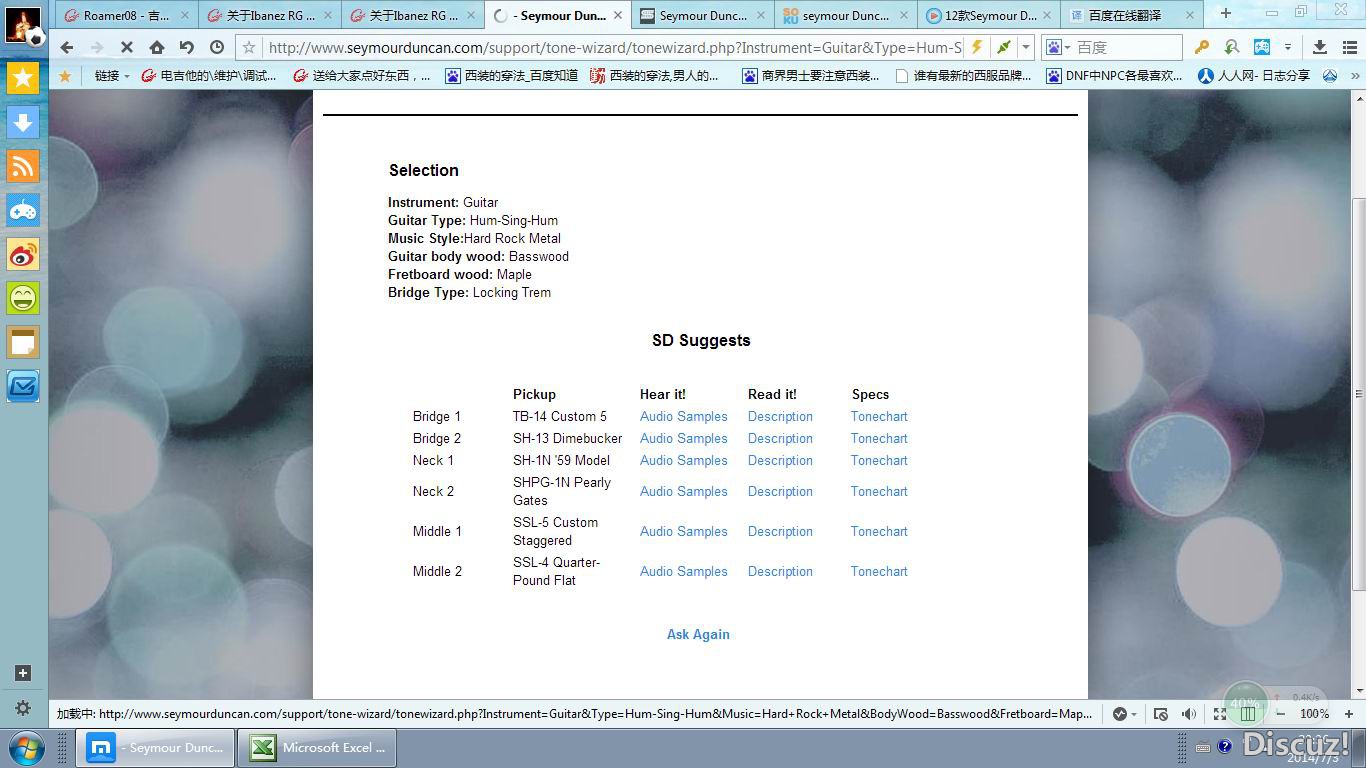This screenshot has height=768, width=1366.
Task: Expand the address bar URL dropdown arrow
Action: coord(1026,47)
